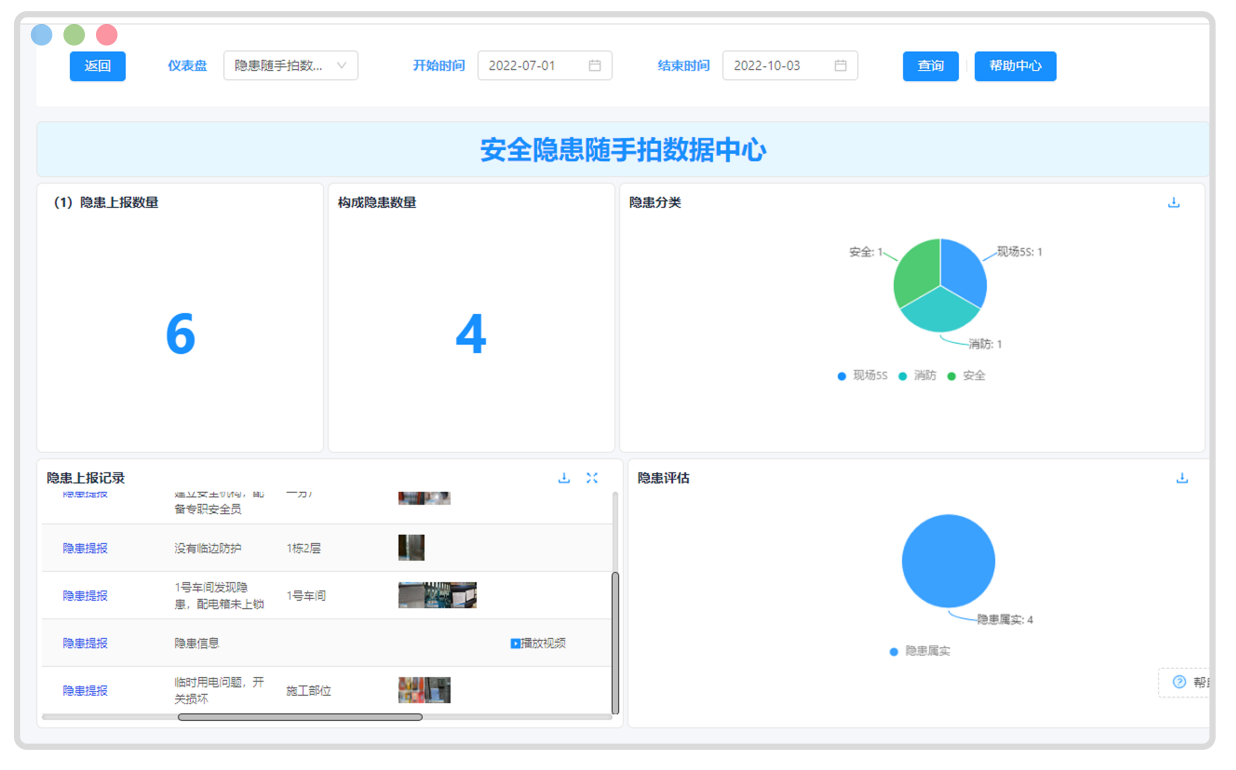Viewport: 1236px width, 770px height.
Task: Download the 隐患上报记录 table data
Action: pyautogui.click(x=563, y=478)
